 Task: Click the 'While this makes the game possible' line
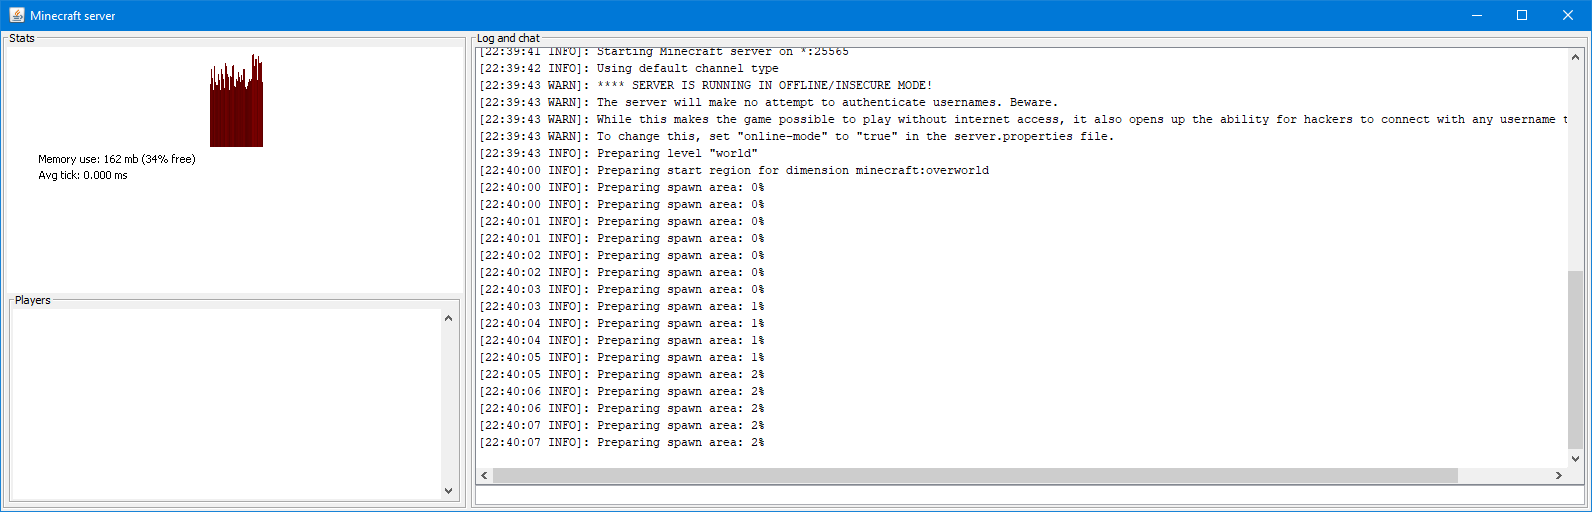(x=1024, y=119)
